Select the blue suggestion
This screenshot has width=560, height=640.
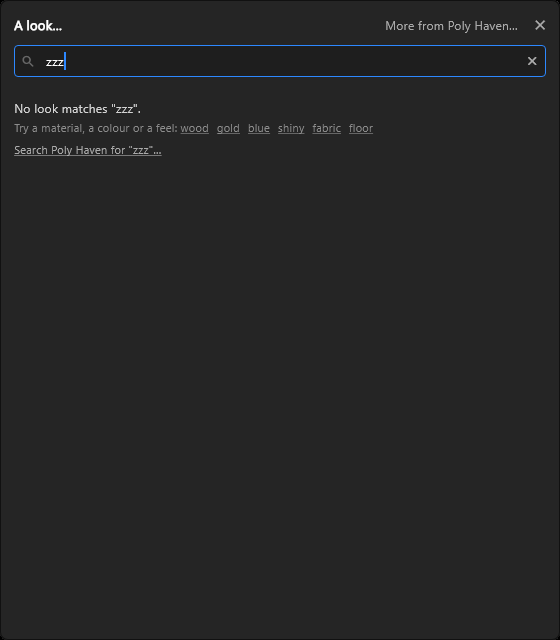[259, 128]
